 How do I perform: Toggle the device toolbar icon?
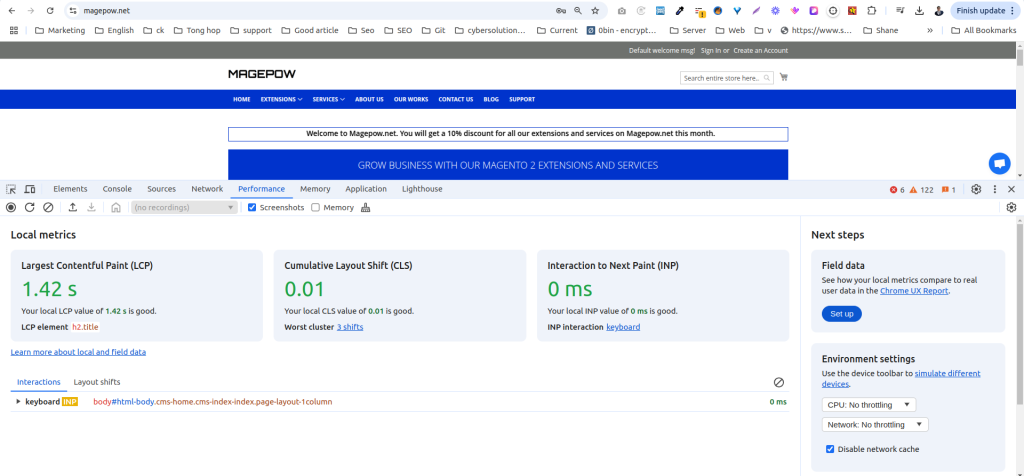(x=29, y=189)
